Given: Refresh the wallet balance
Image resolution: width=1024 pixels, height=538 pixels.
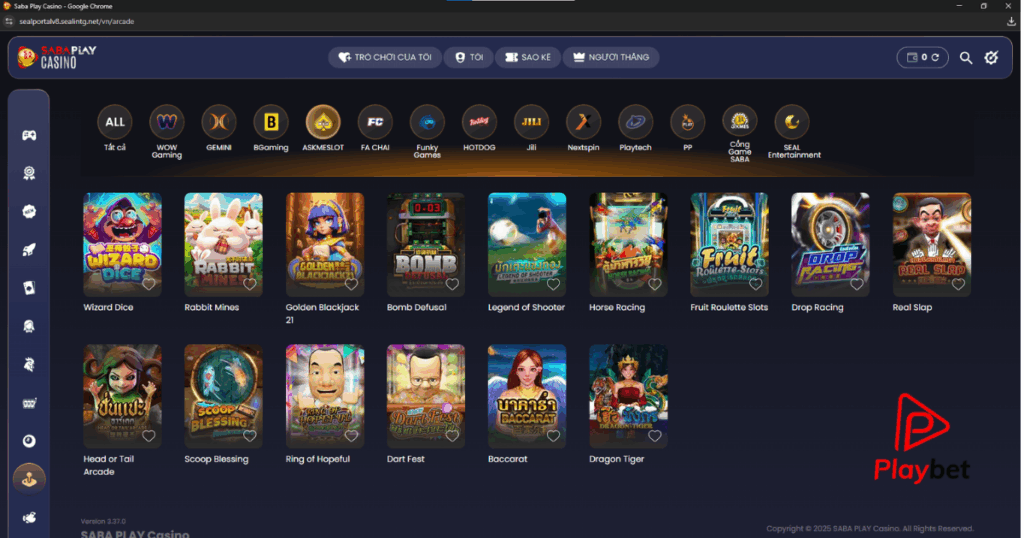Looking at the screenshot, I should [935, 57].
